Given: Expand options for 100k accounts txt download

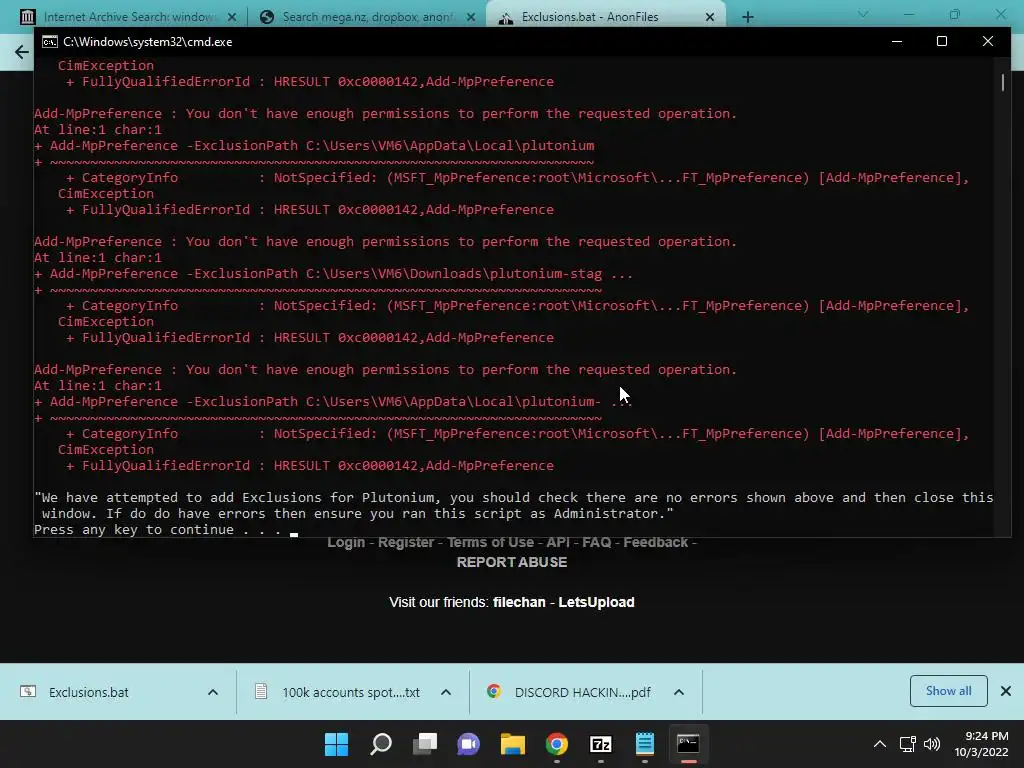Looking at the screenshot, I should click(446, 692).
